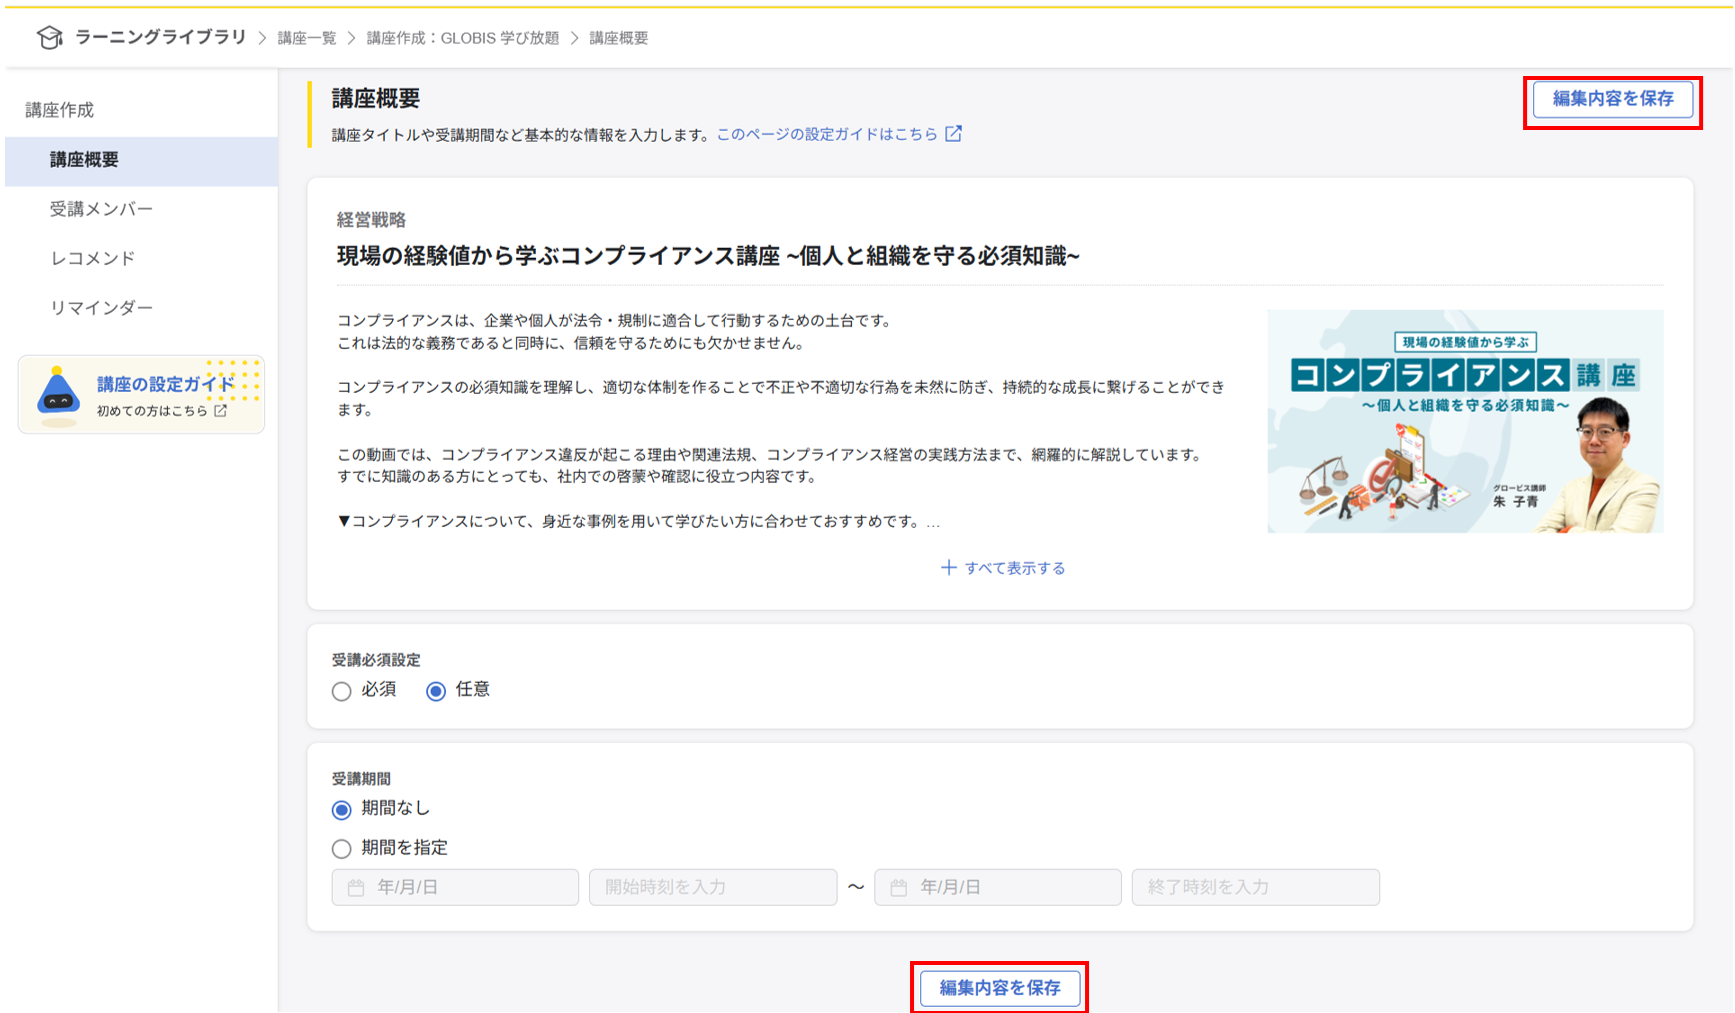The height and width of the screenshot is (1013, 1735).
Task: Click bottom 編集内容を保存 button
Action: pos(999,988)
